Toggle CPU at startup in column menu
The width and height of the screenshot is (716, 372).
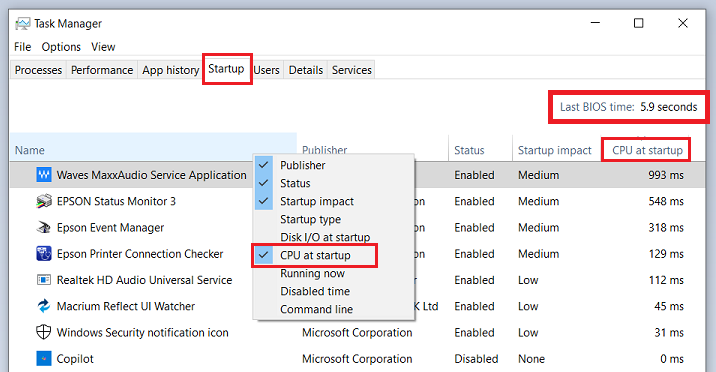click(x=333, y=255)
